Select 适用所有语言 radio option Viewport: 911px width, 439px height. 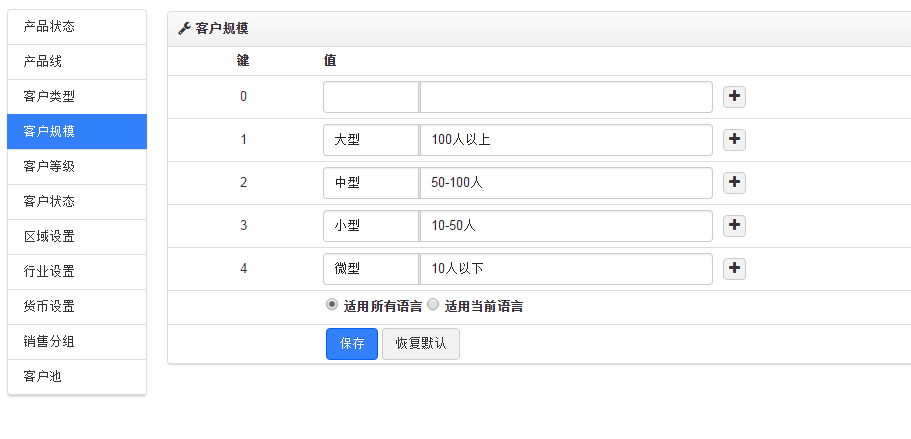332,305
